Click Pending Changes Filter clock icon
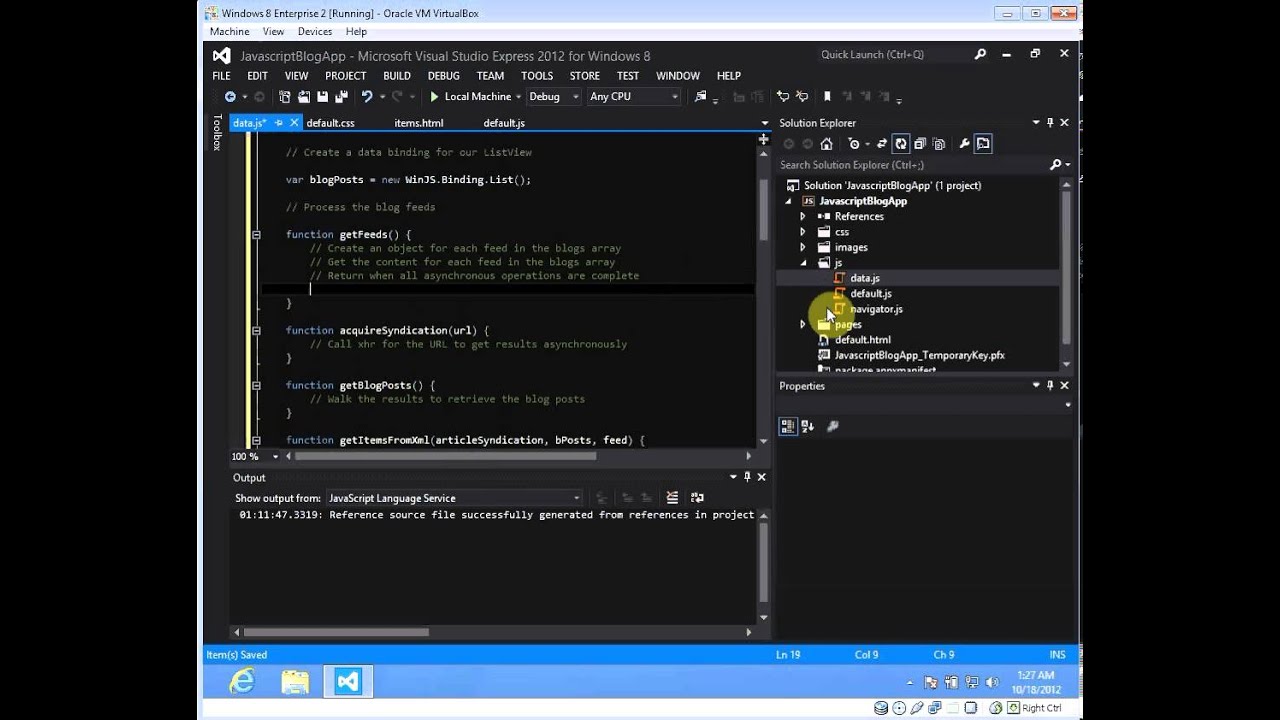Screen dimensions: 1280x720 854,144
